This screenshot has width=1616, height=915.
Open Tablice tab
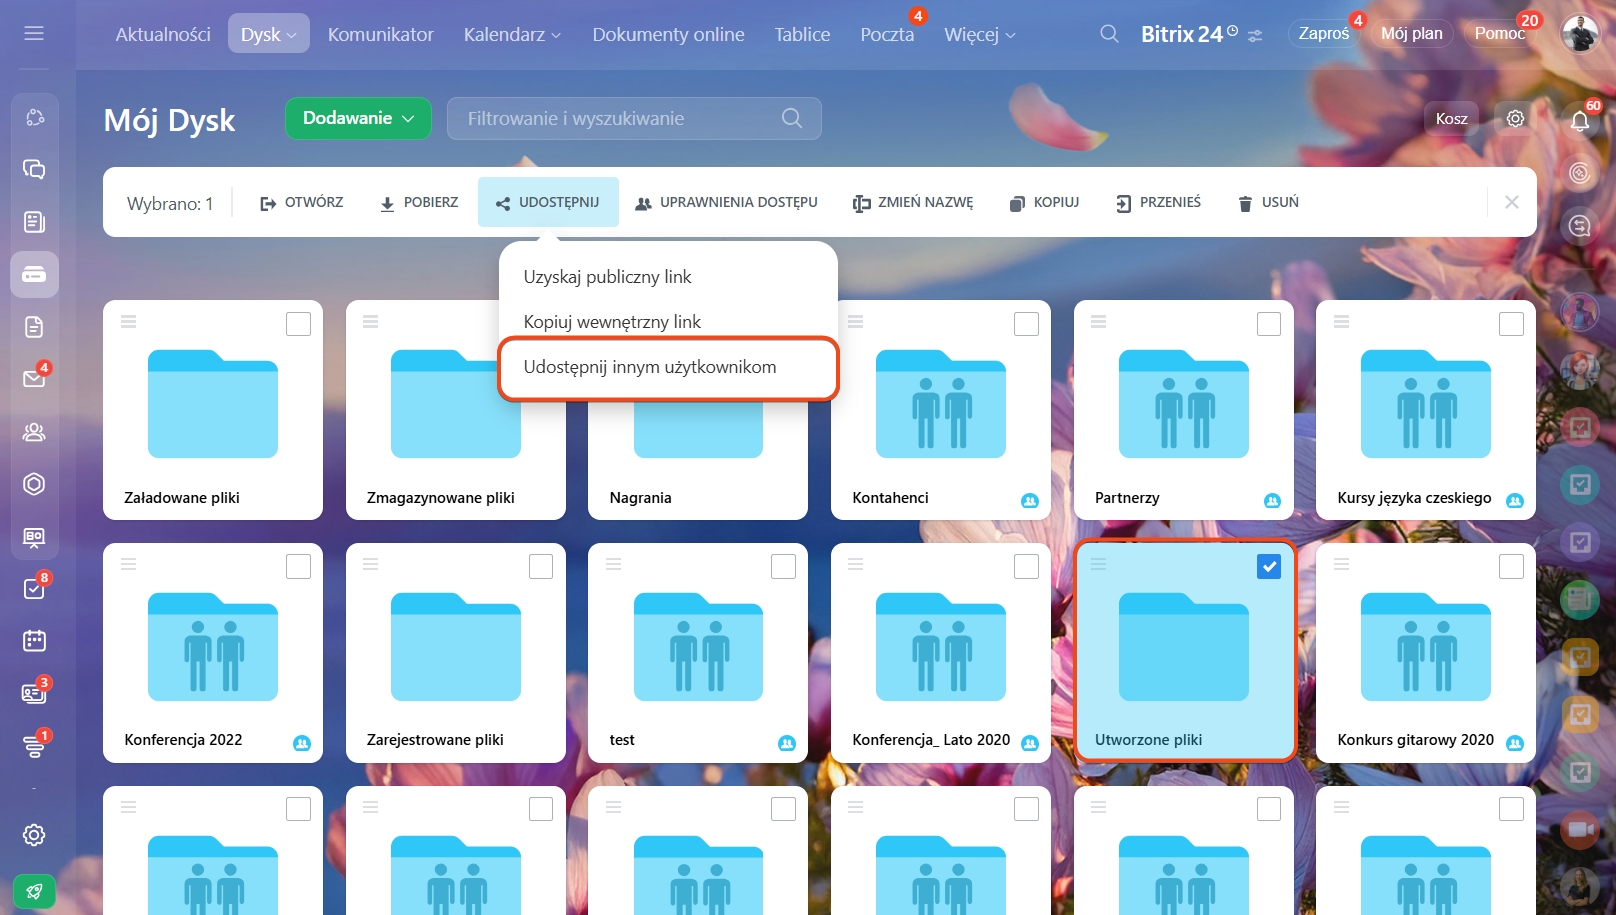[x=803, y=34]
